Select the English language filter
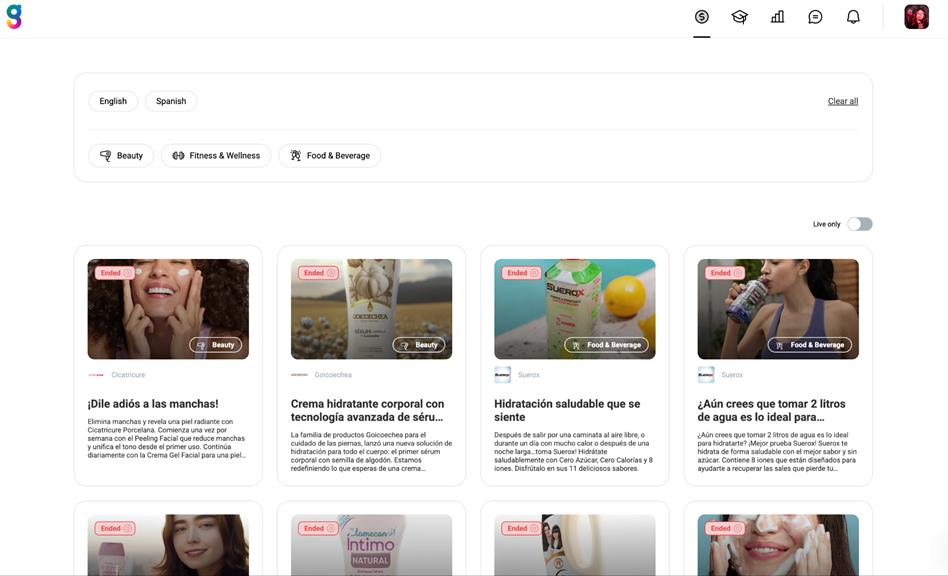This screenshot has height=576, width=948. coord(113,101)
